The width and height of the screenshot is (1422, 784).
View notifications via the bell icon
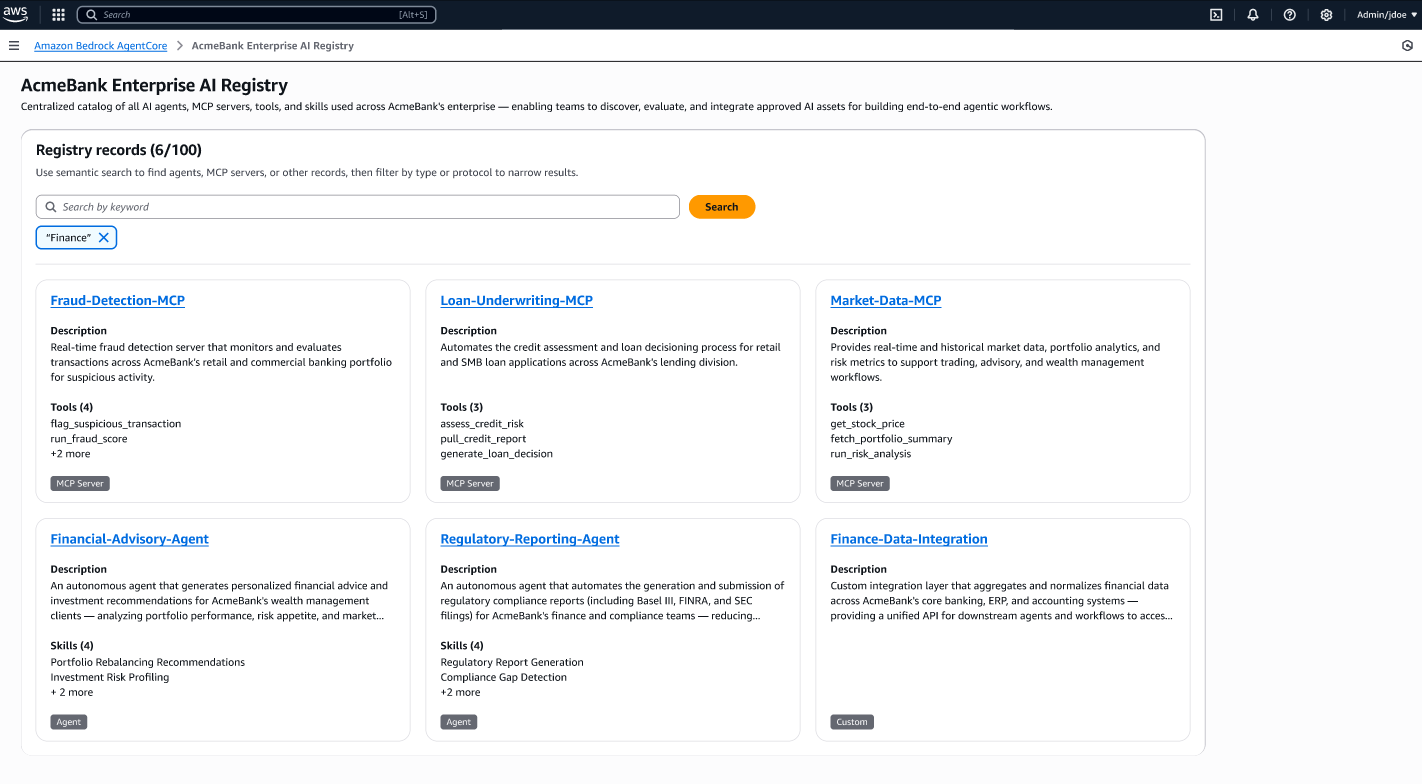1253,14
